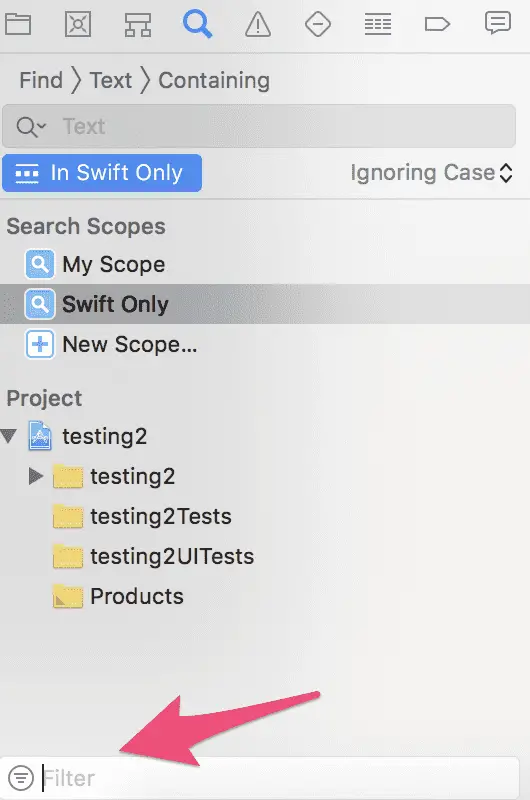This screenshot has height=800, width=530.
Task: Open the Symbol navigator hierarchy icon
Action: pos(138,24)
